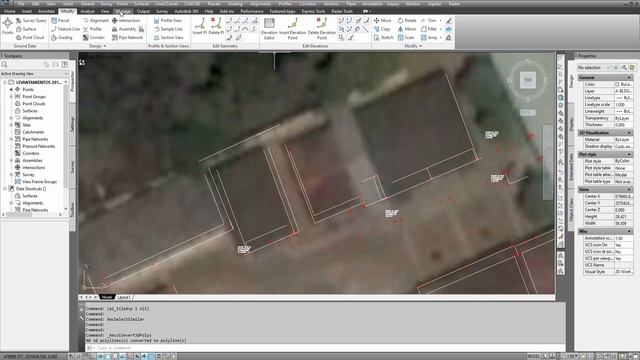Select Catchments in Prospector tree
This screenshot has width=640, height=360.
point(33,132)
